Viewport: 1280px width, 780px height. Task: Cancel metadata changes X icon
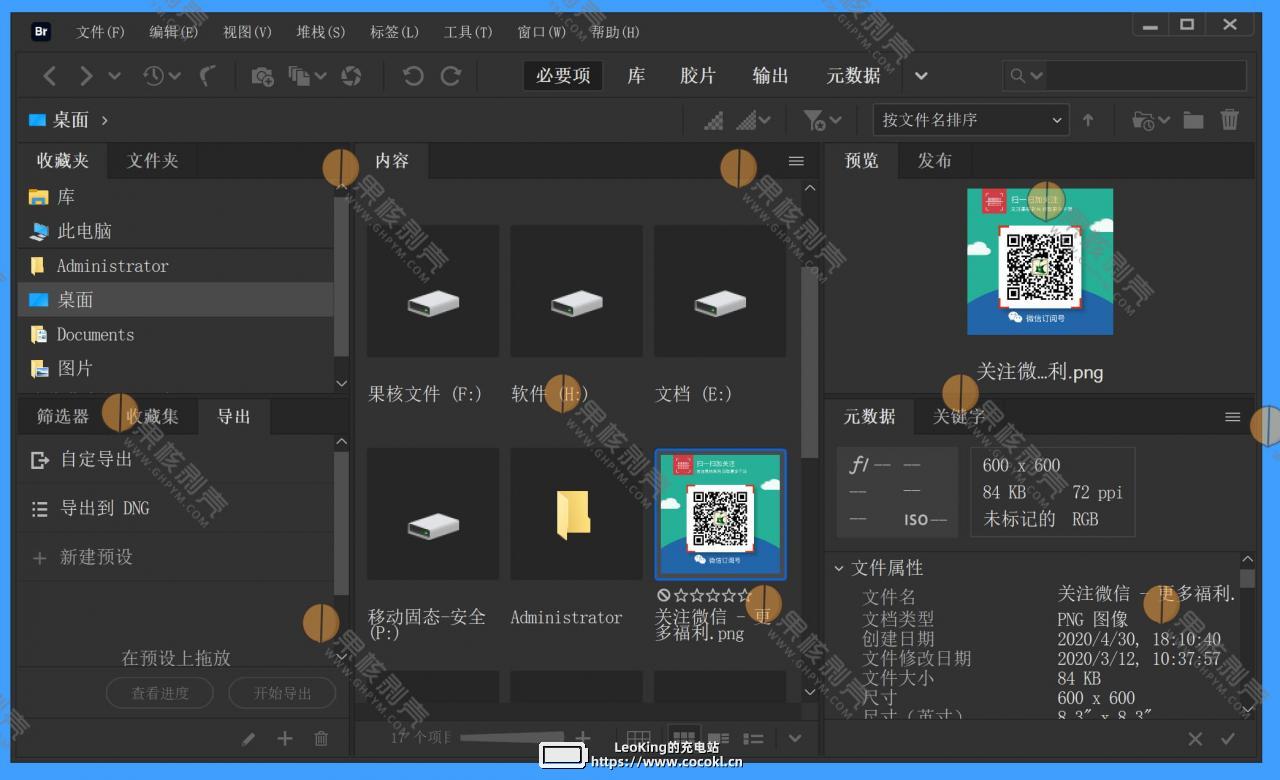click(x=1195, y=739)
